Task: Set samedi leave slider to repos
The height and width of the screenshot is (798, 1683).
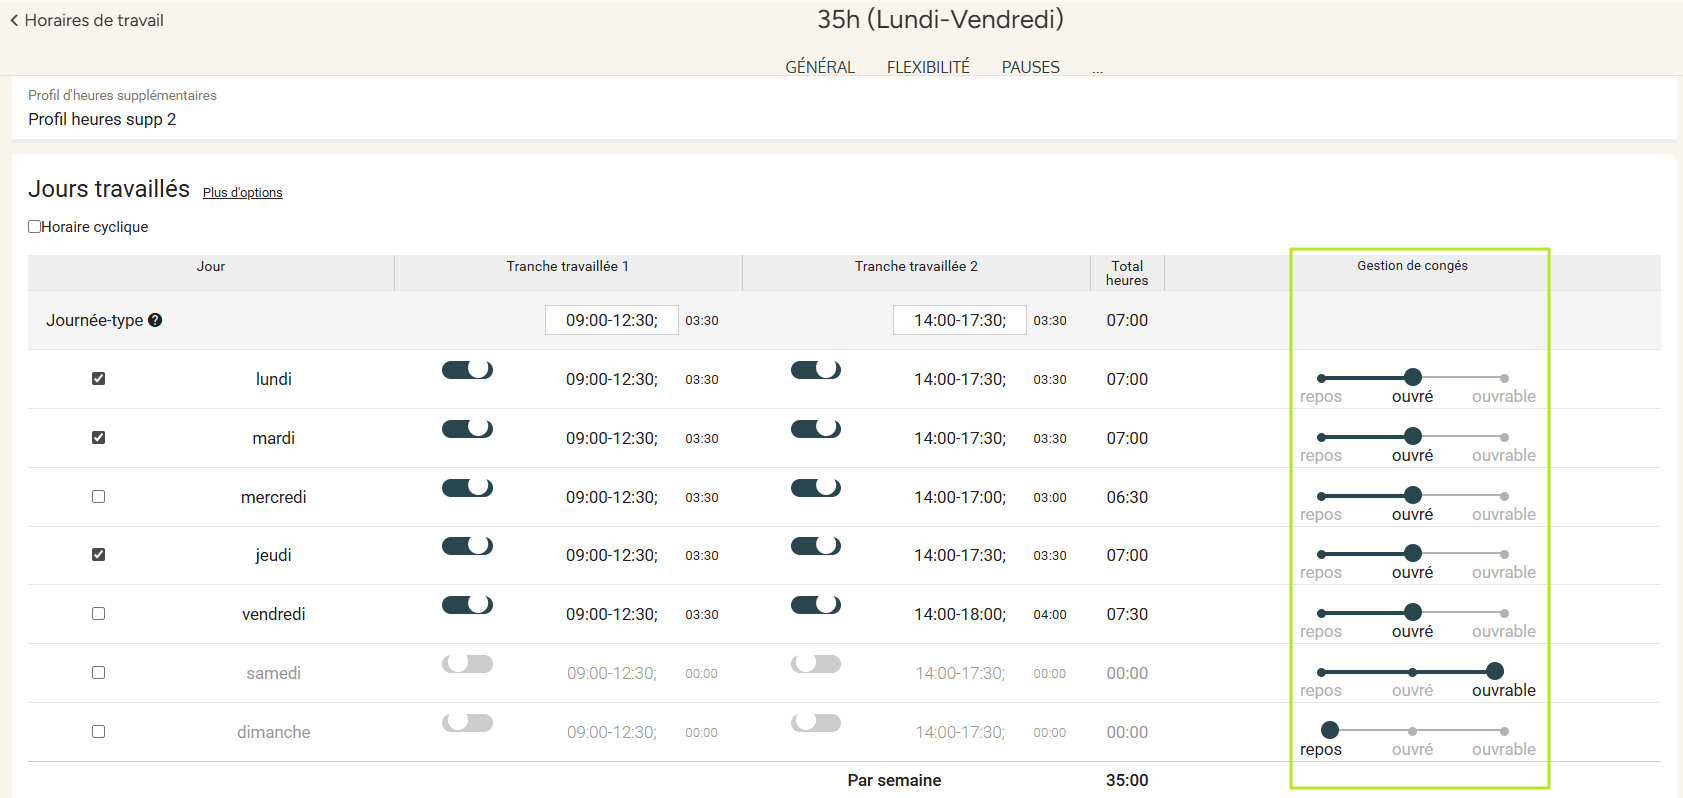Action: coord(1321,672)
